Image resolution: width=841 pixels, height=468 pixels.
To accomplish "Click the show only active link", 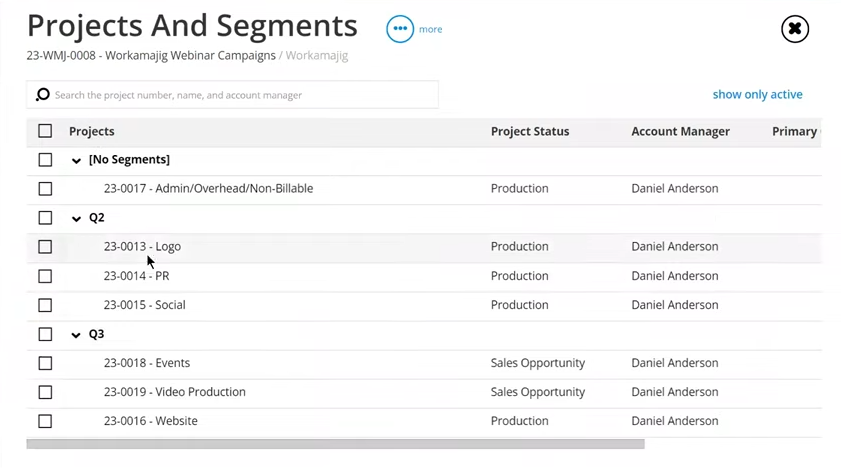I will pyautogui.click(x=757, y=94).
